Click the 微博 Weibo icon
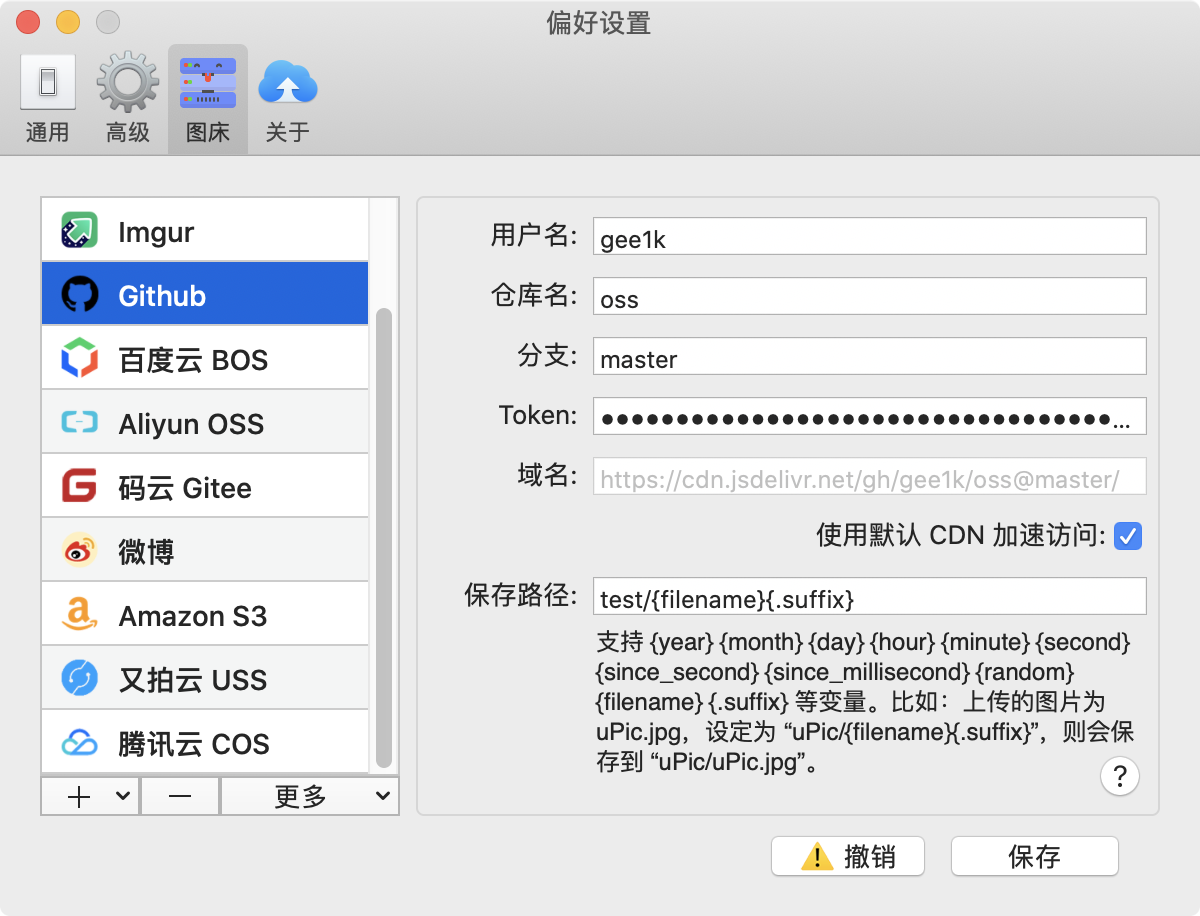Image resolution: width=1200 pixels, height=916 pixels. point(79,551)
